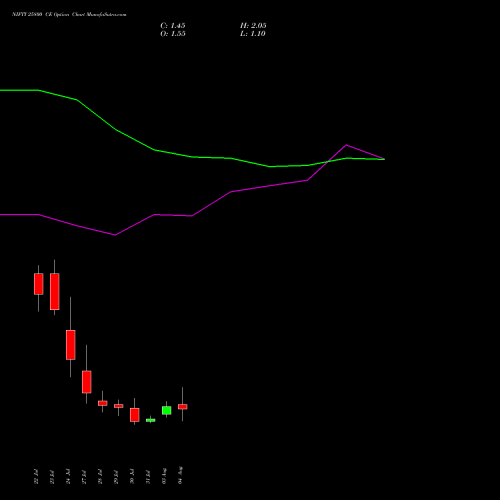Click the last red candlestick for 04 Aug
Screen dimensions: 500x500
(x=183, y=407)
